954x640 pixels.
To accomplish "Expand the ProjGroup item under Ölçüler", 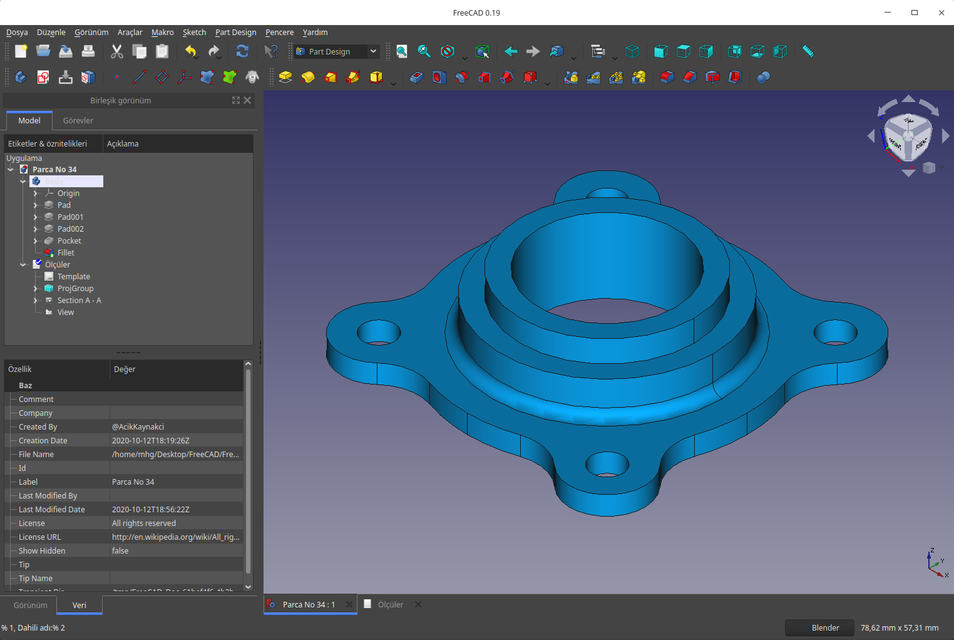I will [35, 288].
